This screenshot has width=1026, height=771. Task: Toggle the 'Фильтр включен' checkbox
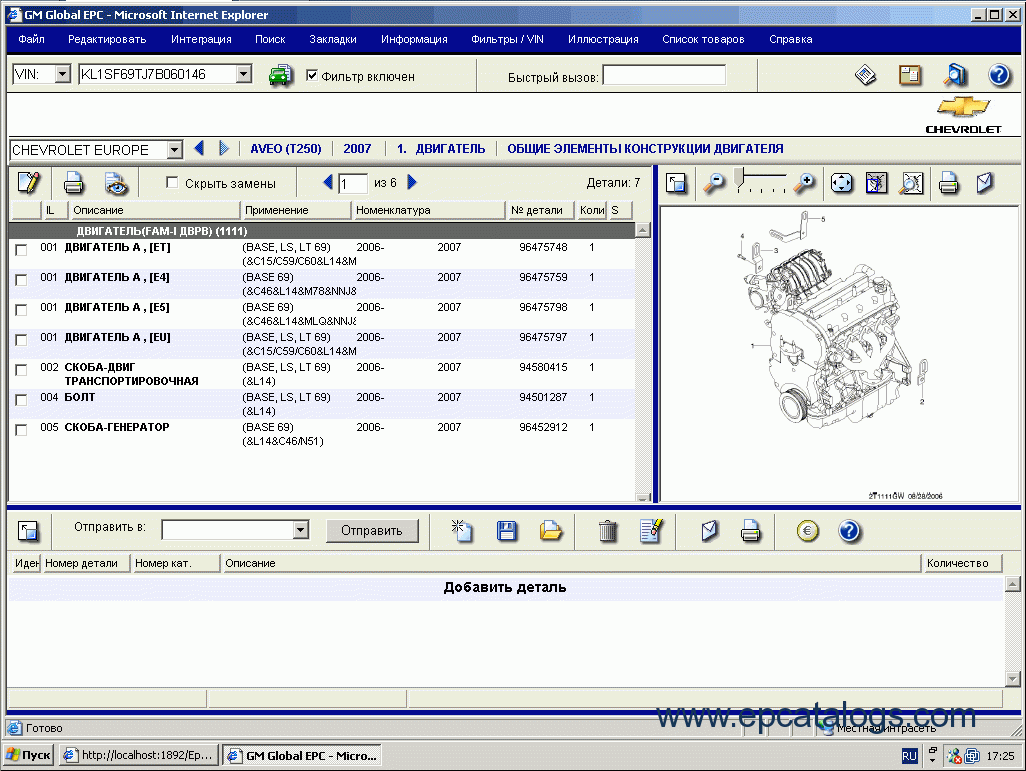(312, 75)
